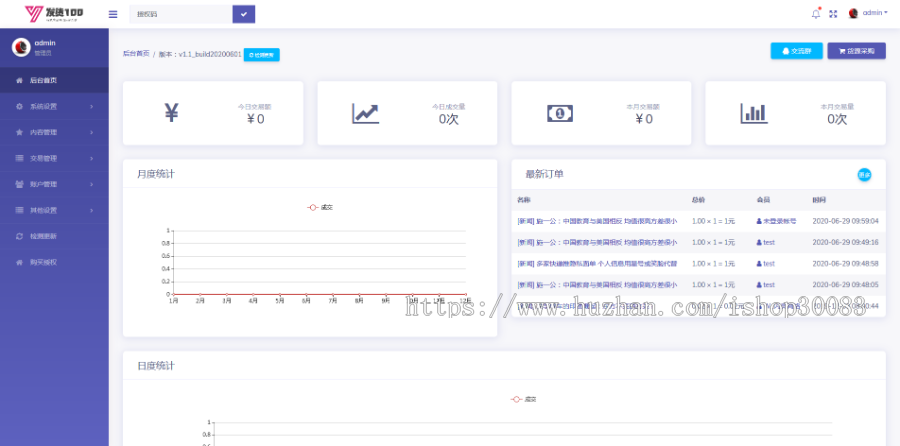Click the 货源采购 button
Screen dimensions: 900x446
856,51
